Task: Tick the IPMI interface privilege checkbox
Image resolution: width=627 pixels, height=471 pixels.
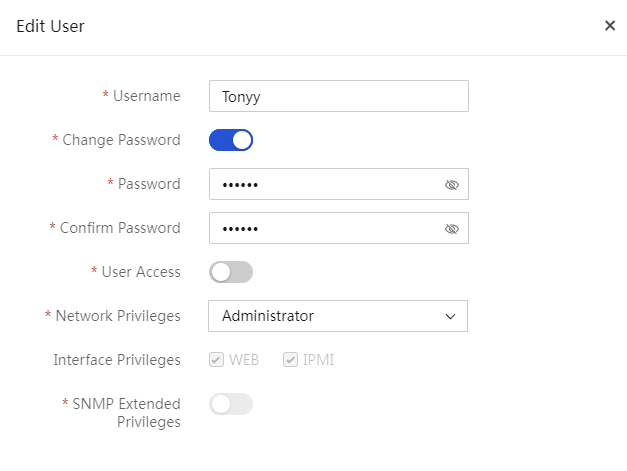Action: click(290, 360)
